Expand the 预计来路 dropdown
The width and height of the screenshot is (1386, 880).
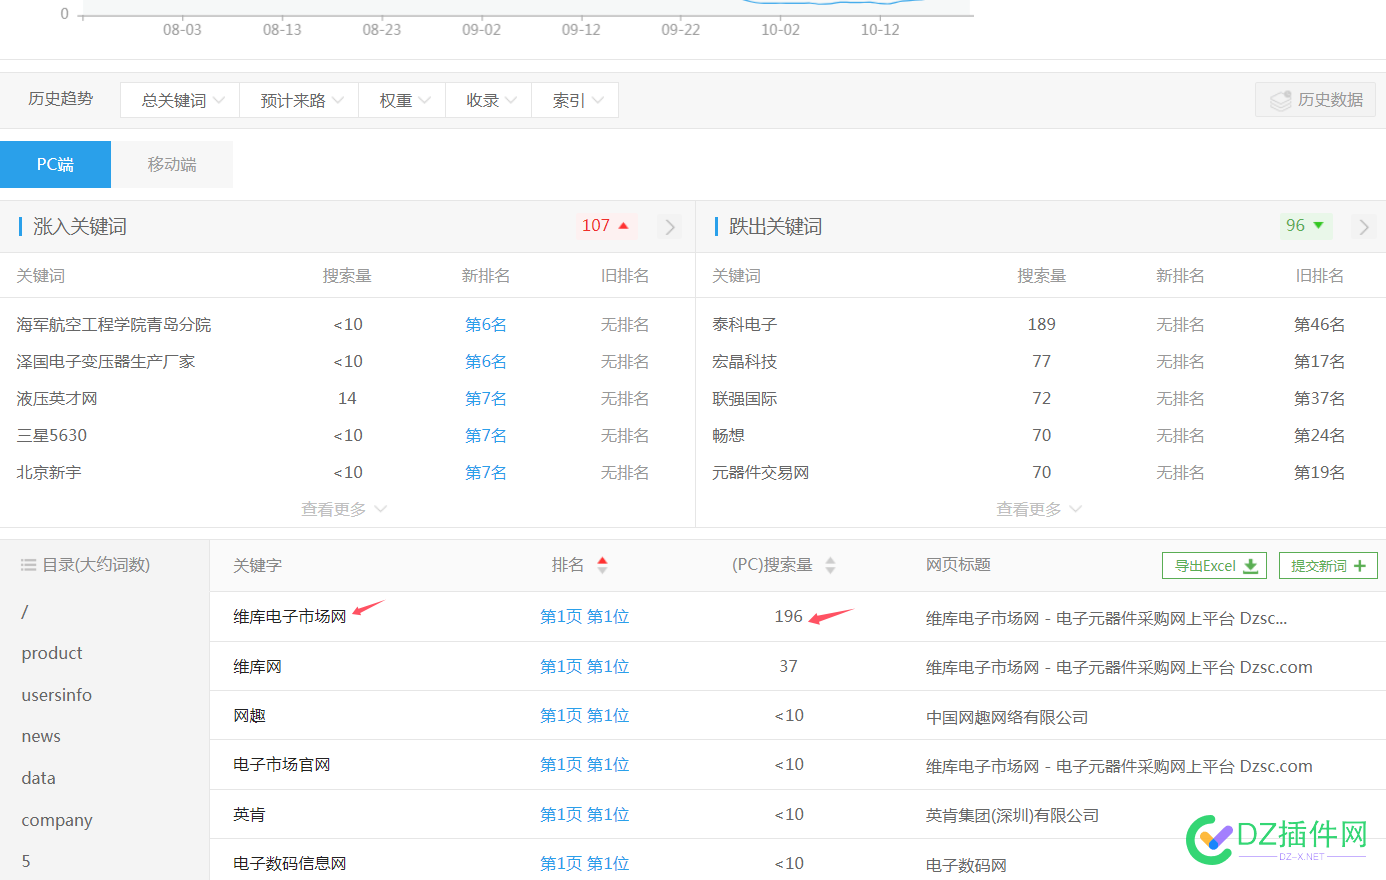pyautogui.click(x=299, y=100)
